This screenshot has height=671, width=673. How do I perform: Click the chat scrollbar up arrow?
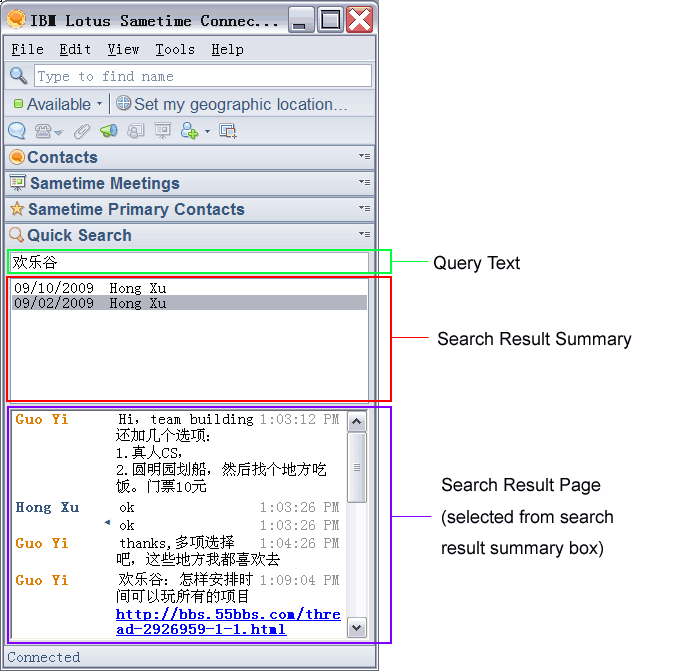point(357,422)
